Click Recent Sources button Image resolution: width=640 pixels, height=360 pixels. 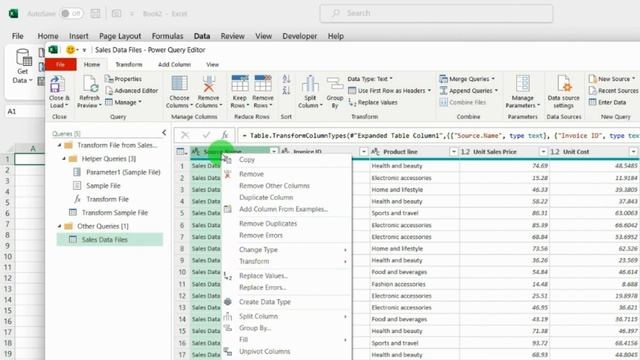click(613, 91)
